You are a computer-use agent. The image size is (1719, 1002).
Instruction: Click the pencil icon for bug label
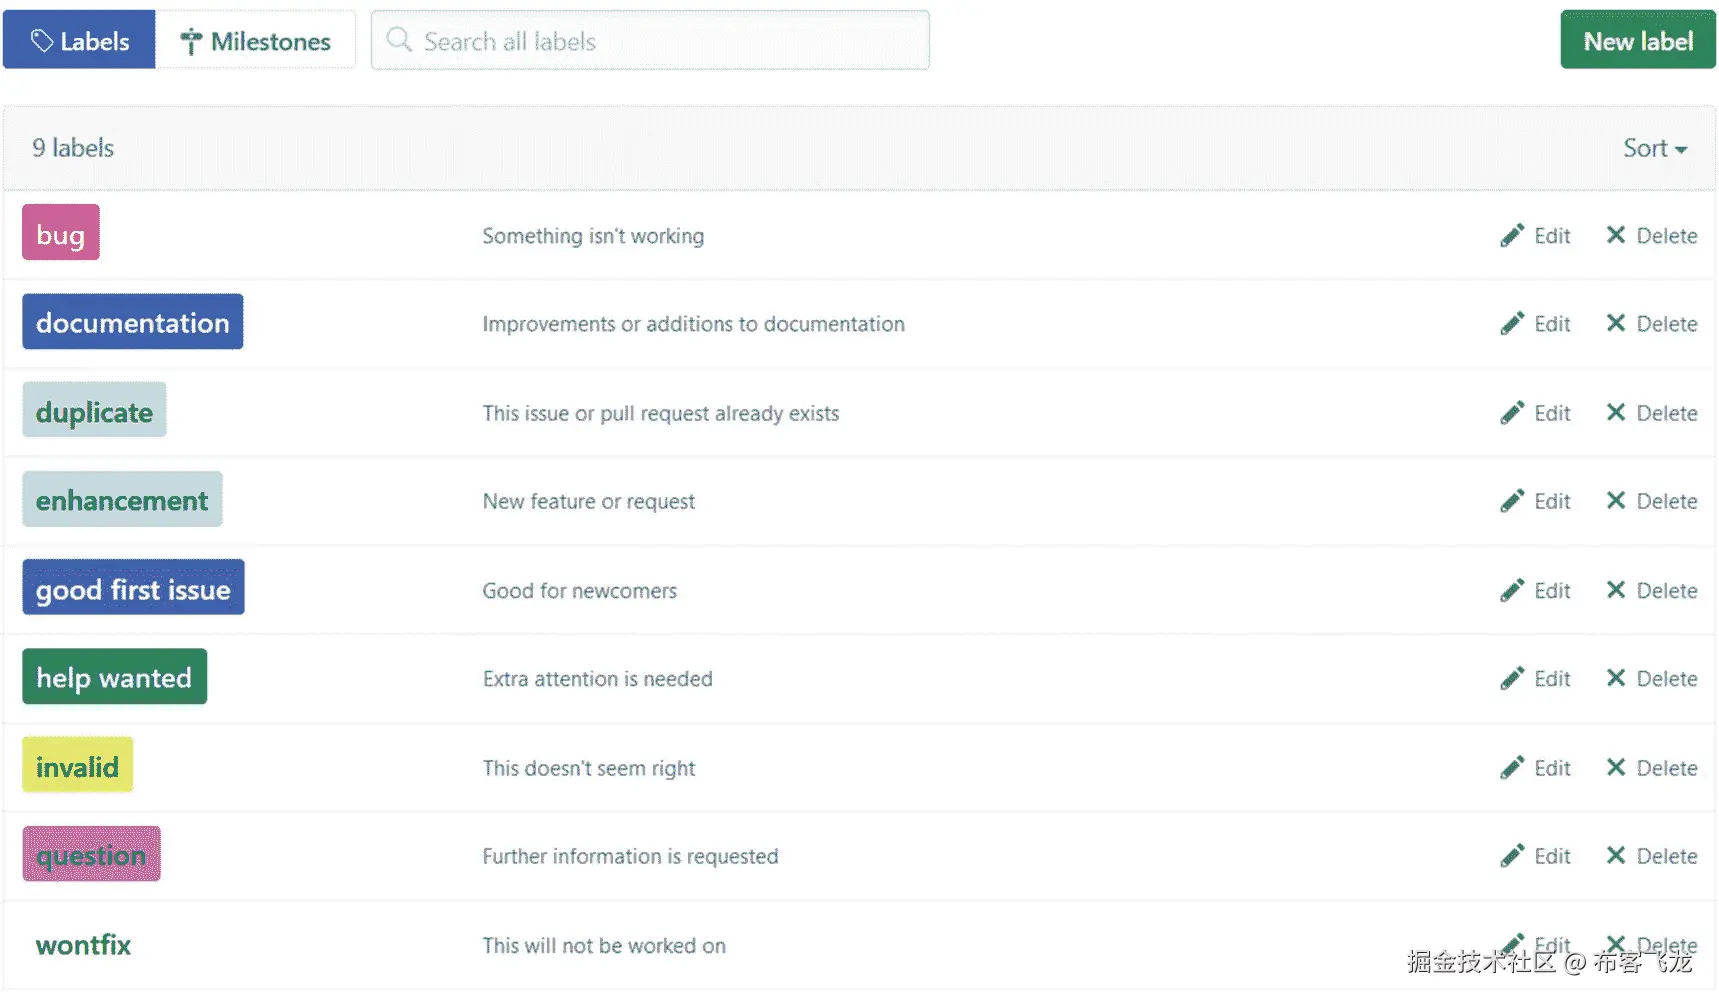(1512, 236)
